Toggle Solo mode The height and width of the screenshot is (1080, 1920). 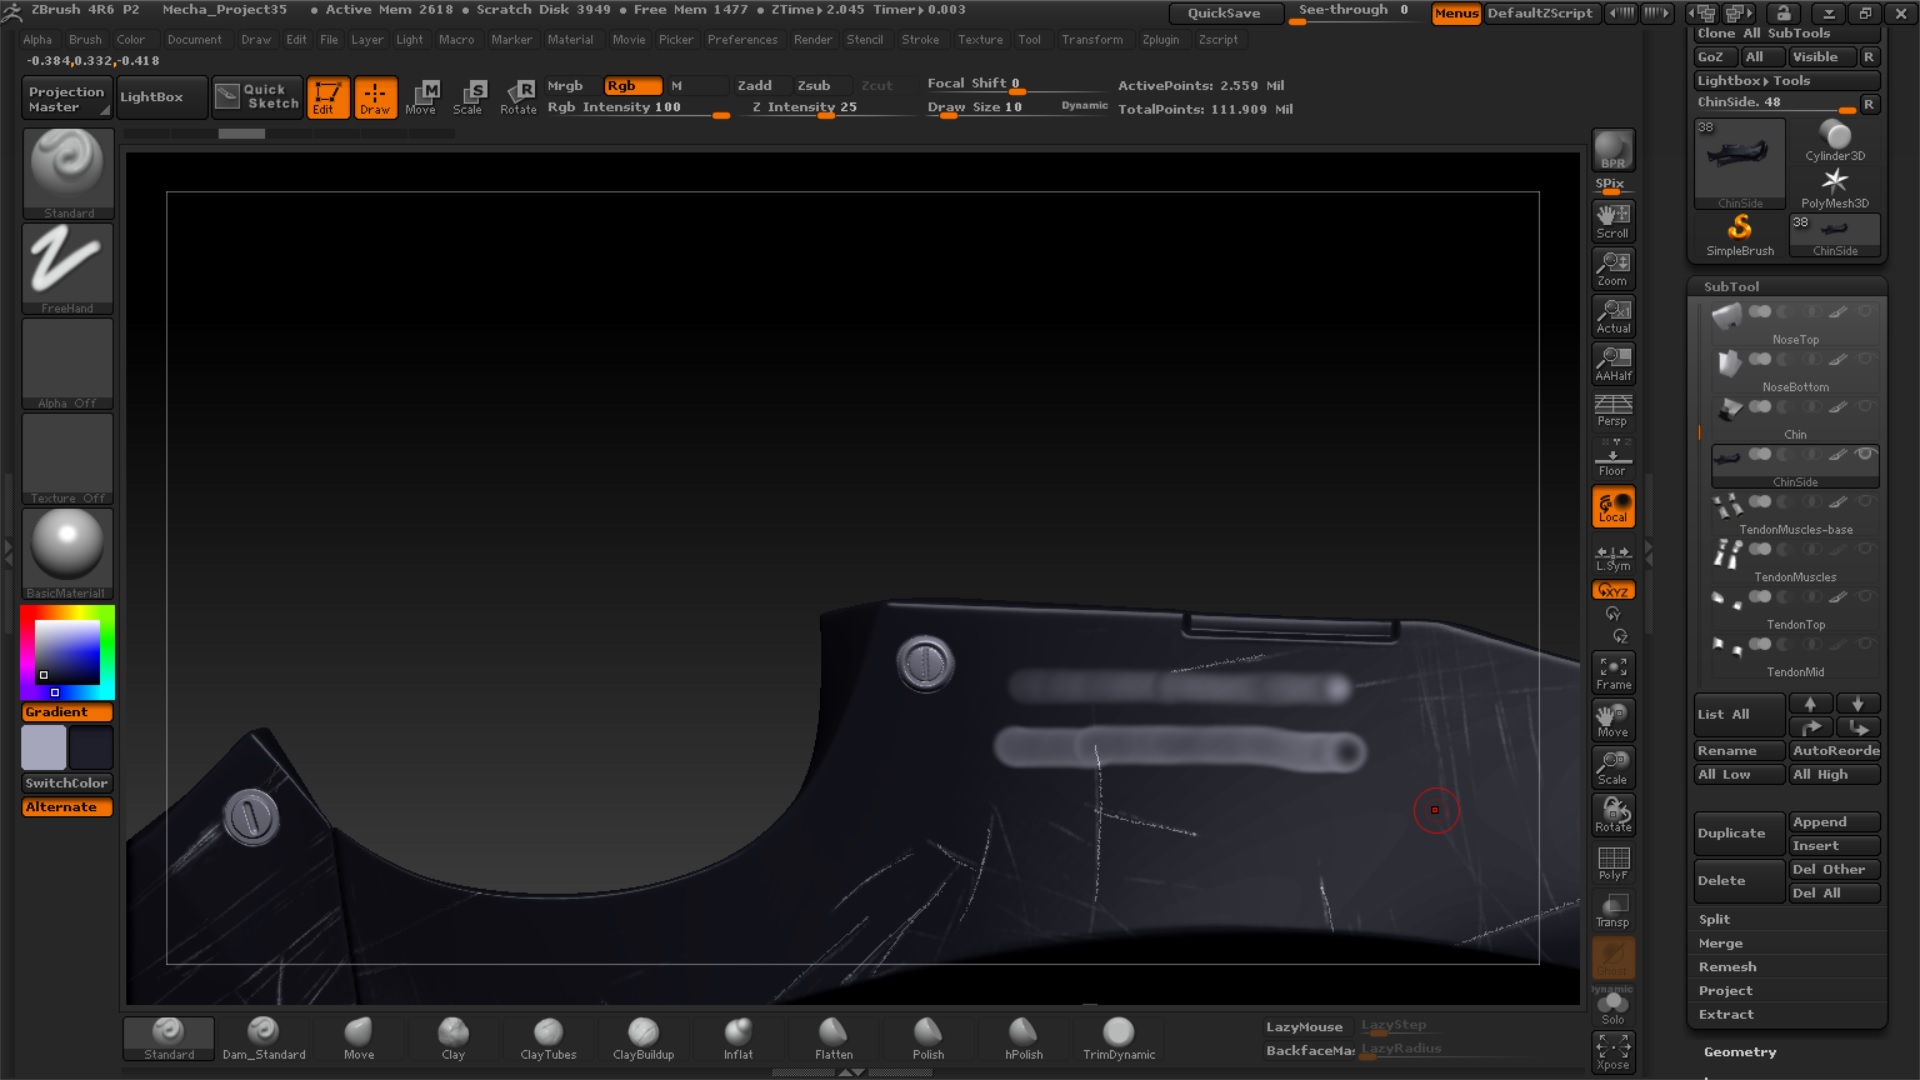(x=1613, y=1006)
